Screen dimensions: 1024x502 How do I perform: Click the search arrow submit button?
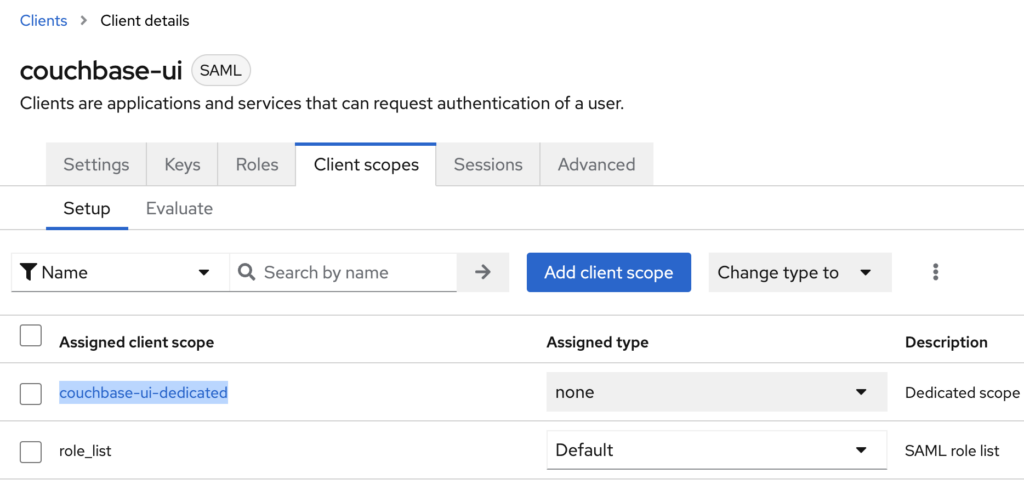(x=483, y=272)
